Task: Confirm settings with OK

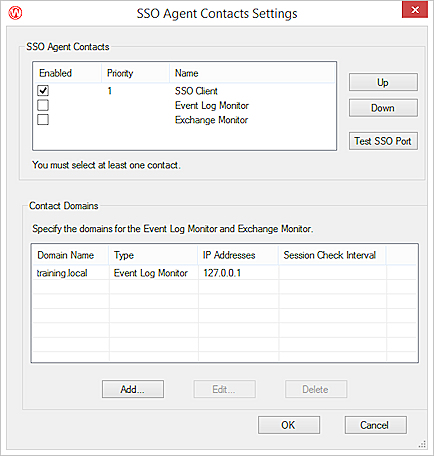Action: point(289,425)
